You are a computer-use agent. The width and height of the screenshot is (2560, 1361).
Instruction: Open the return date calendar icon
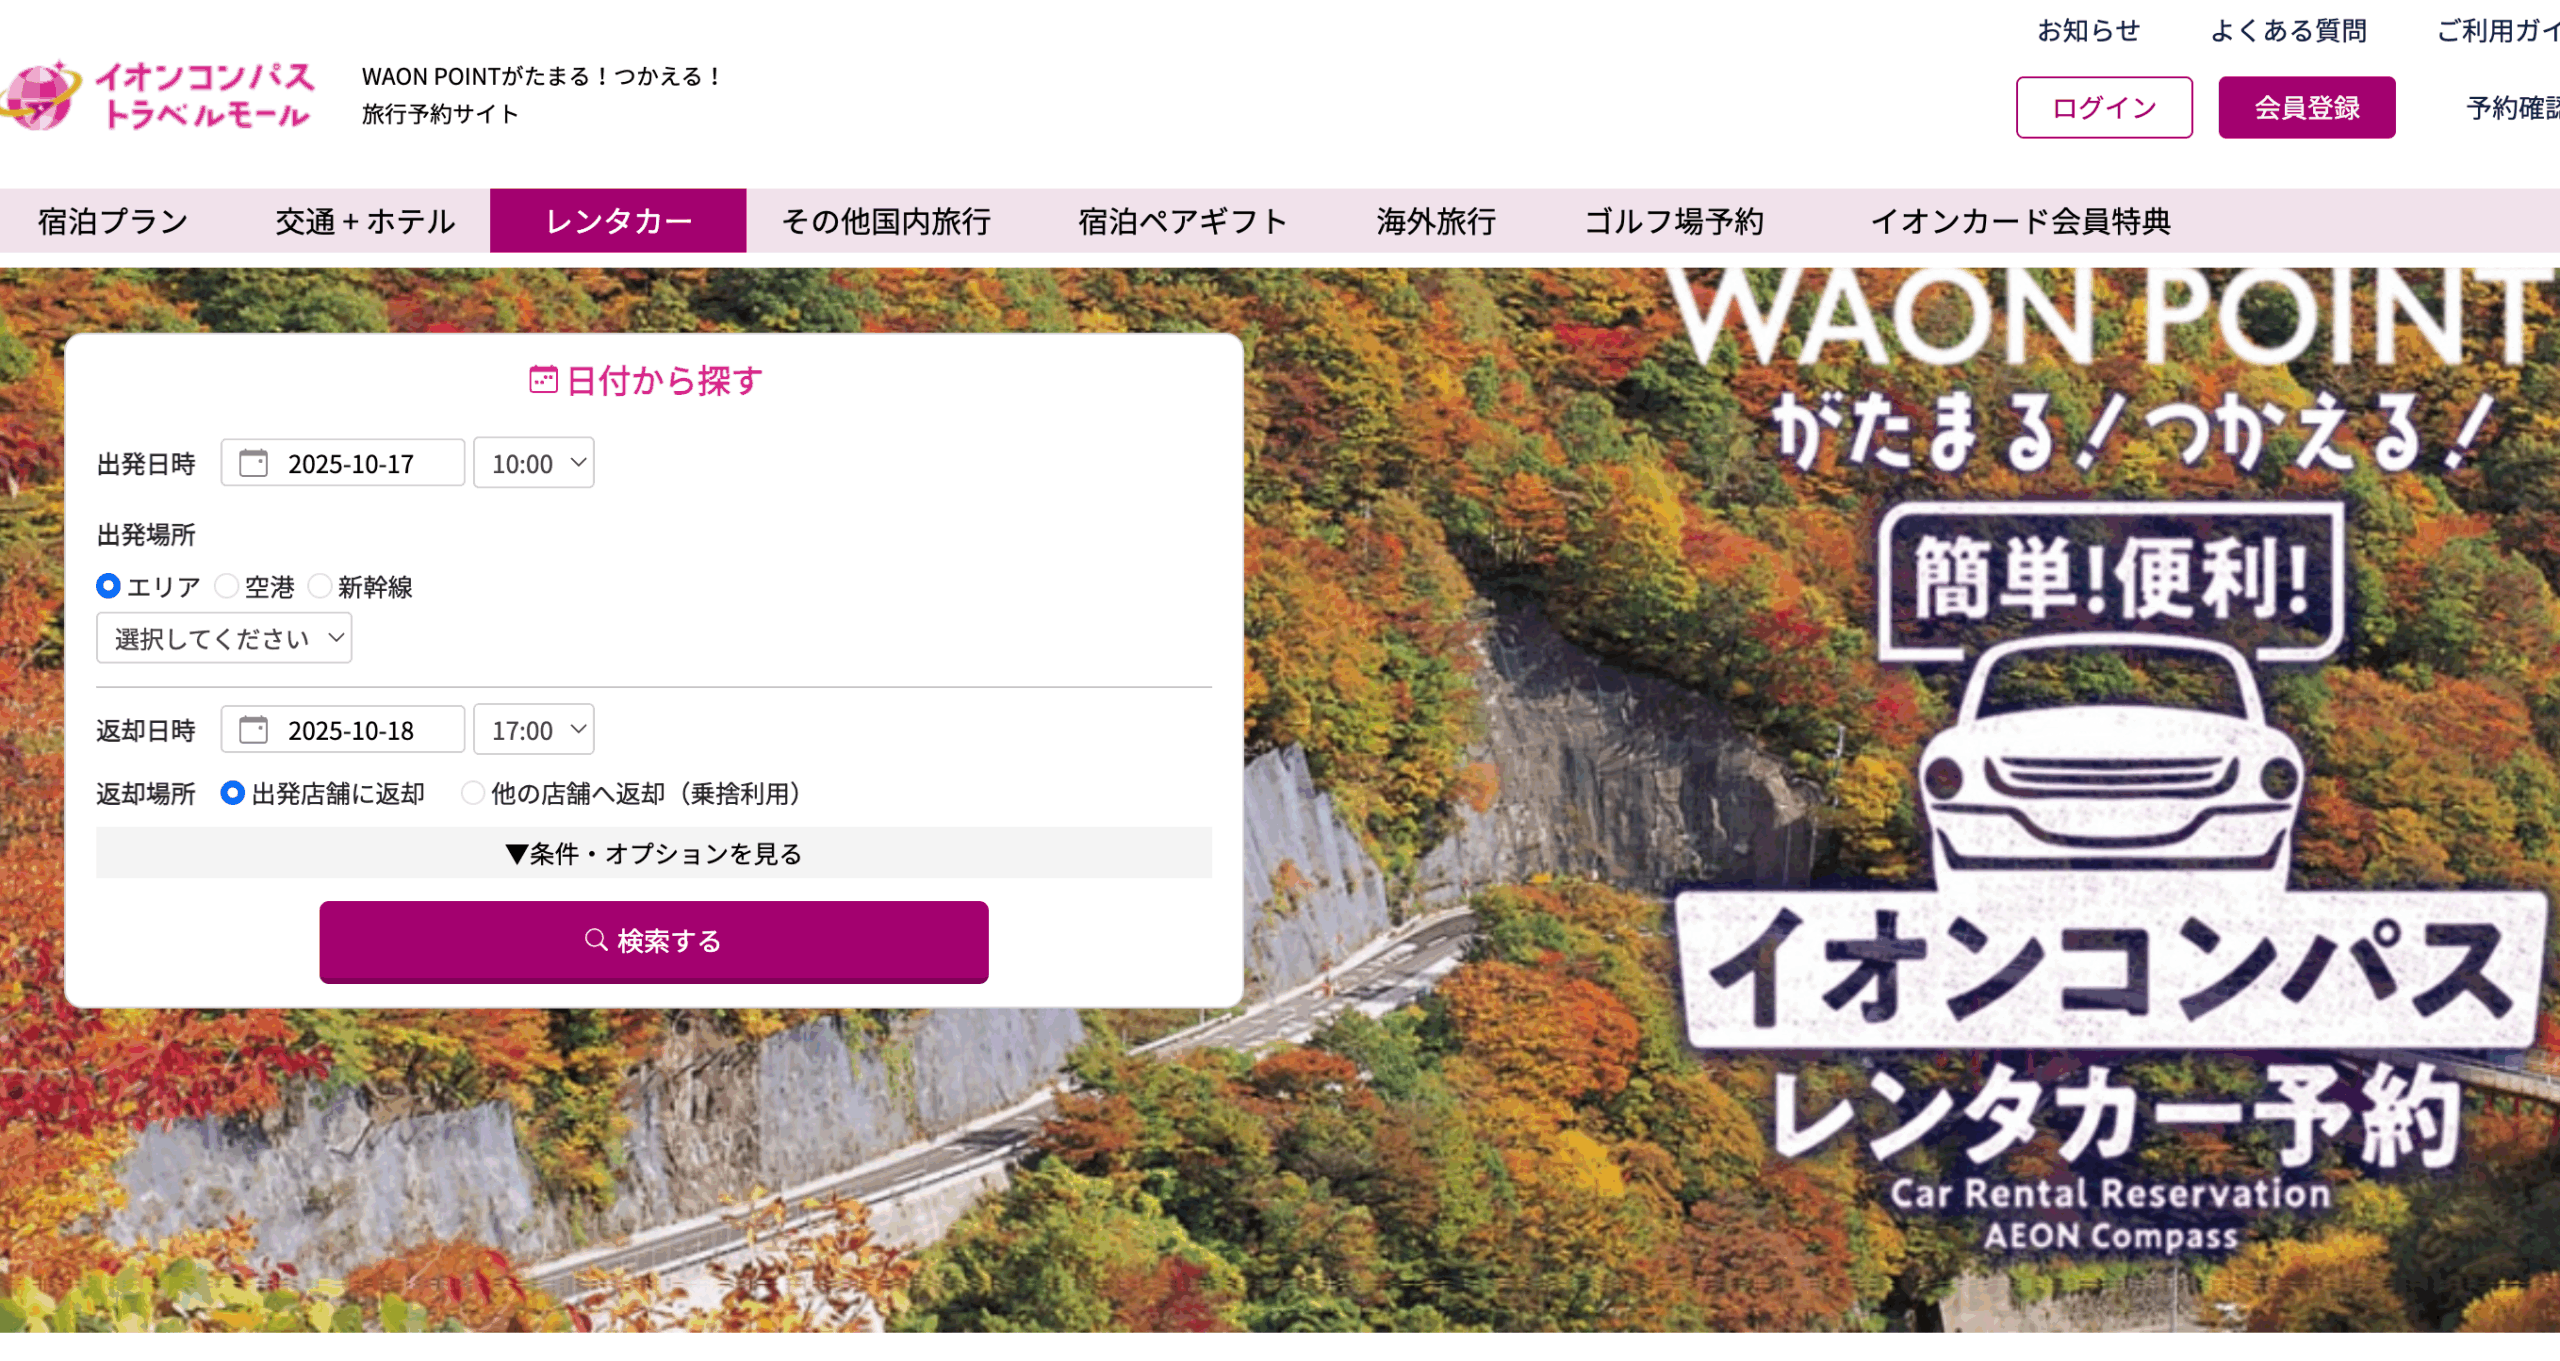[254, 730]
